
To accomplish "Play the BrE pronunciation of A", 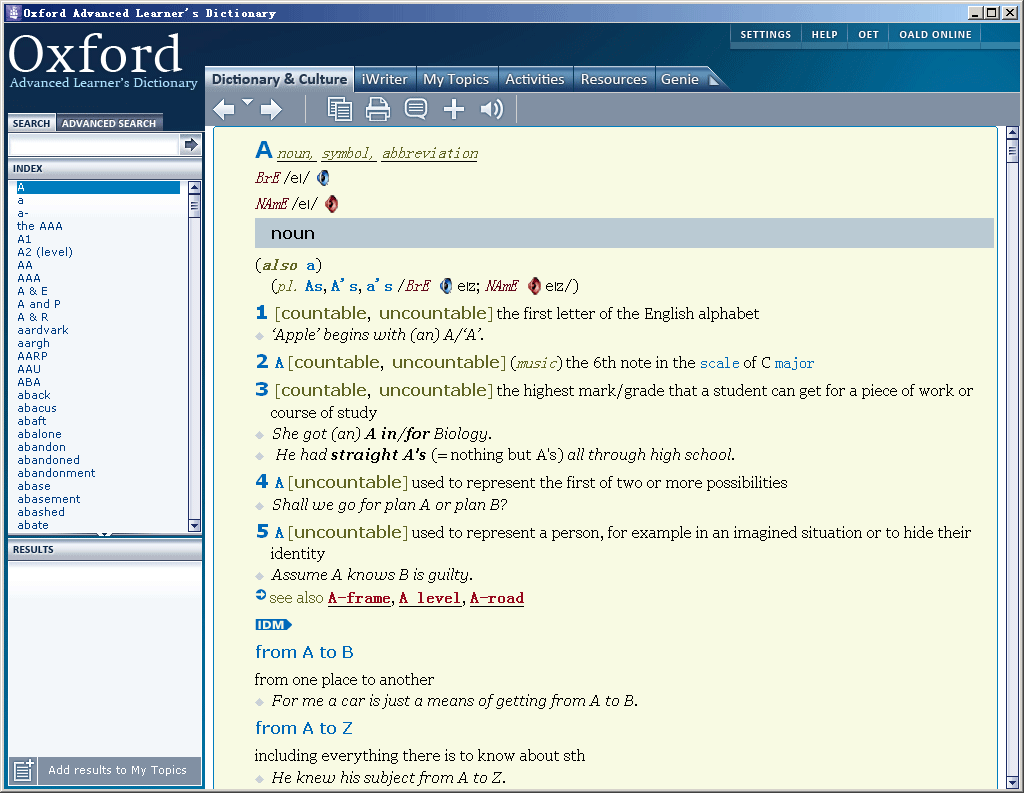I will coord(323,178).
